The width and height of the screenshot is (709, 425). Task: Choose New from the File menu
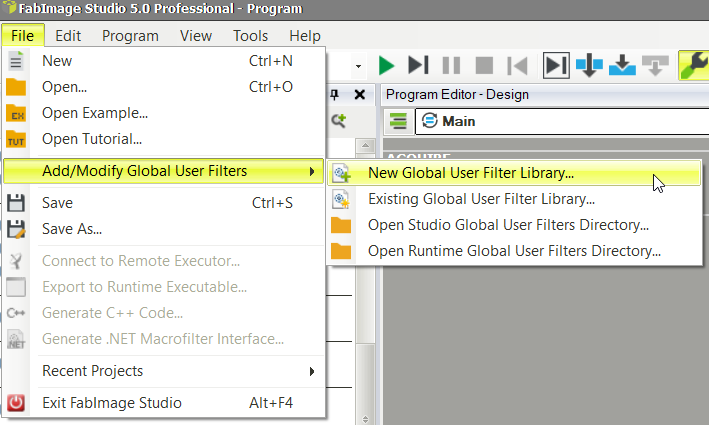[x=164, y=61]
